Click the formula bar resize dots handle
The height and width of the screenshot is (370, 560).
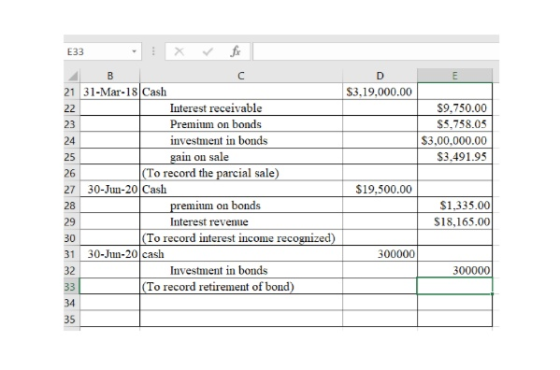pyautogui.click(x=153, y=51)
